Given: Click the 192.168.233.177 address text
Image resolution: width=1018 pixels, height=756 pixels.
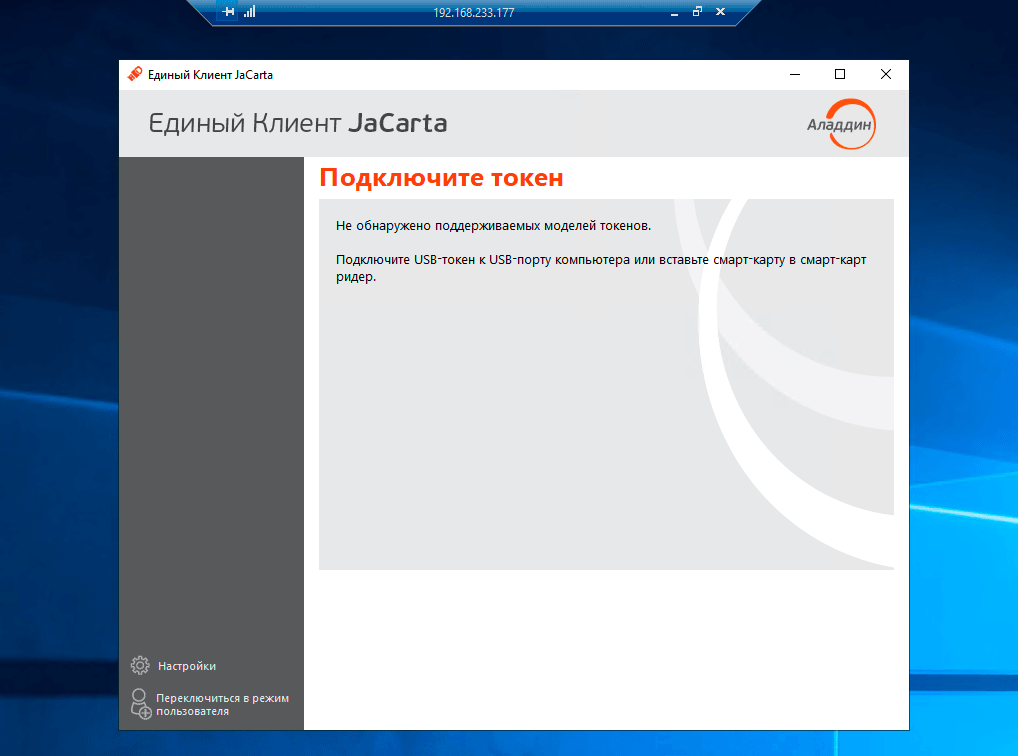Looking at the screenshot, I should coord(474,12).
